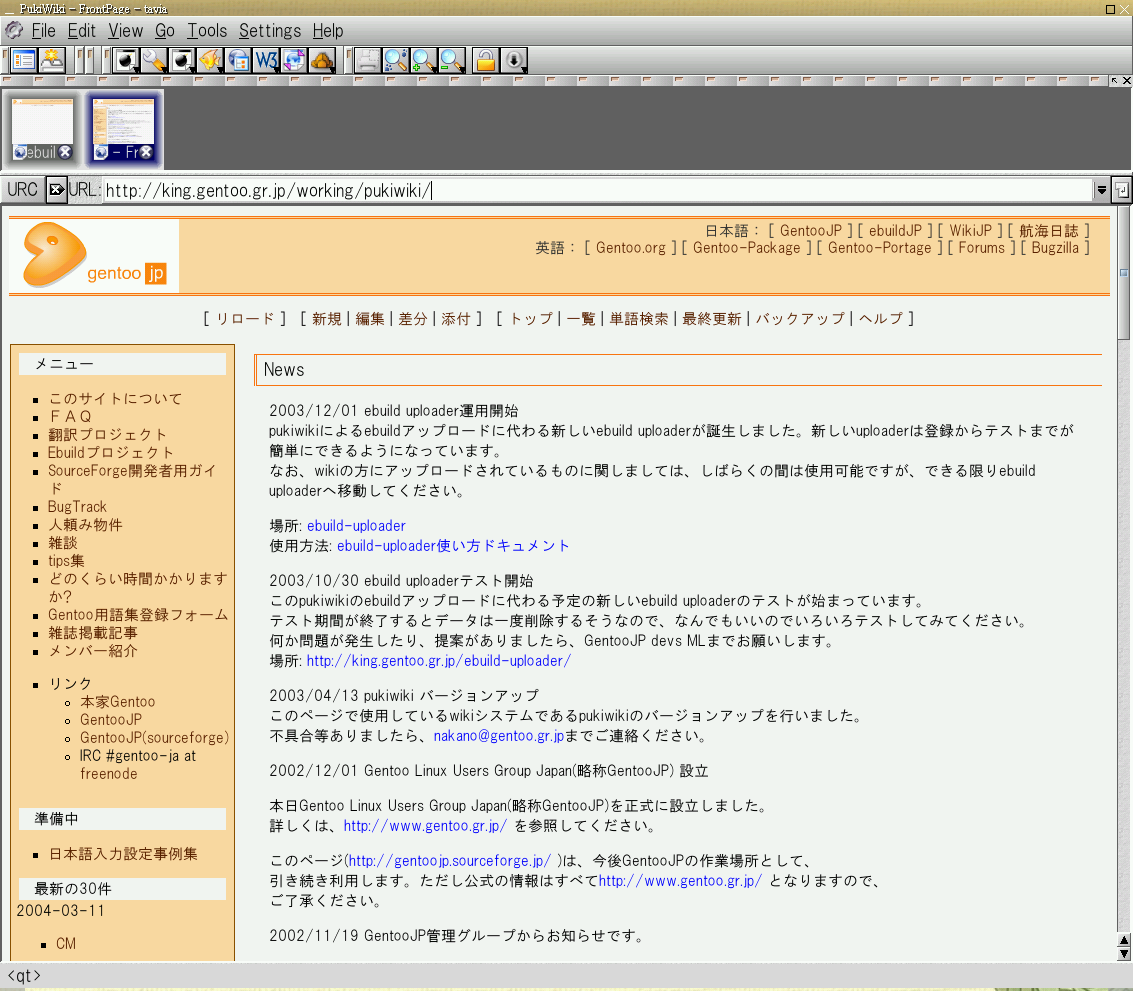This screenshot has width=1133, height=991.
Task: Switch to the ebuil tab thumbnail
Action: 43,129
